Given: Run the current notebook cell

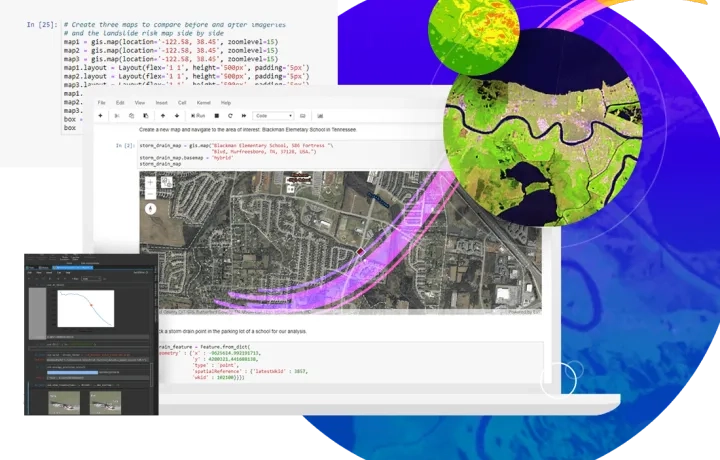Looking at the screenshot, I should click(198, 116).
